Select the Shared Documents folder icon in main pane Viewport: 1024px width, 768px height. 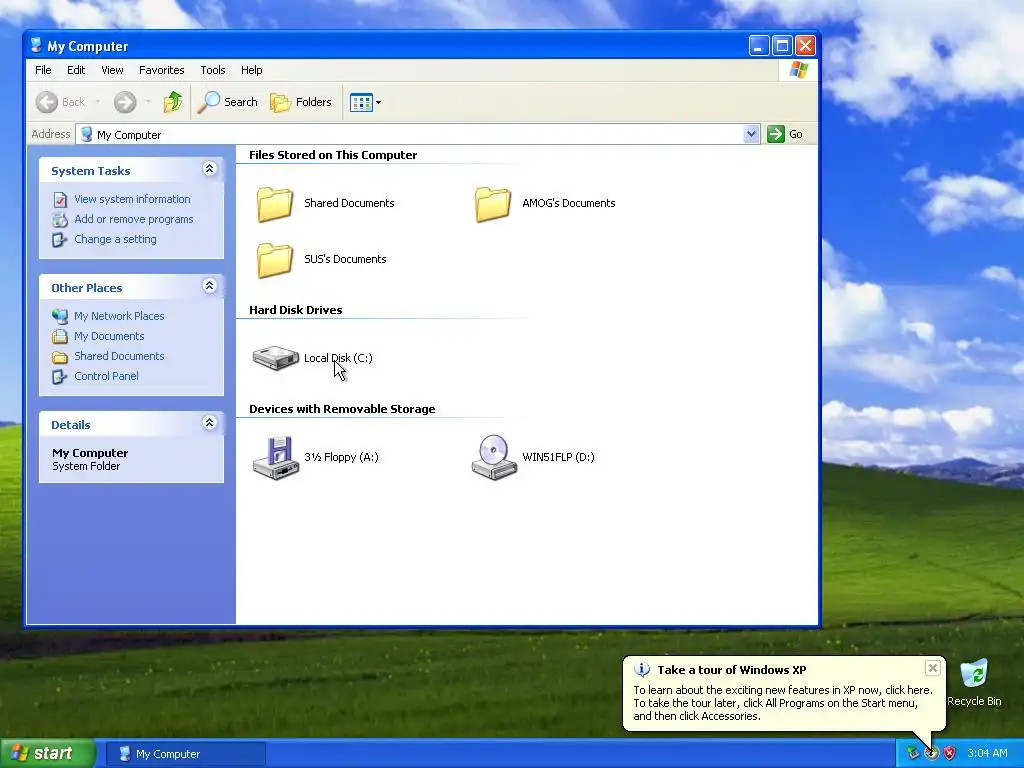tap(274, 204)
